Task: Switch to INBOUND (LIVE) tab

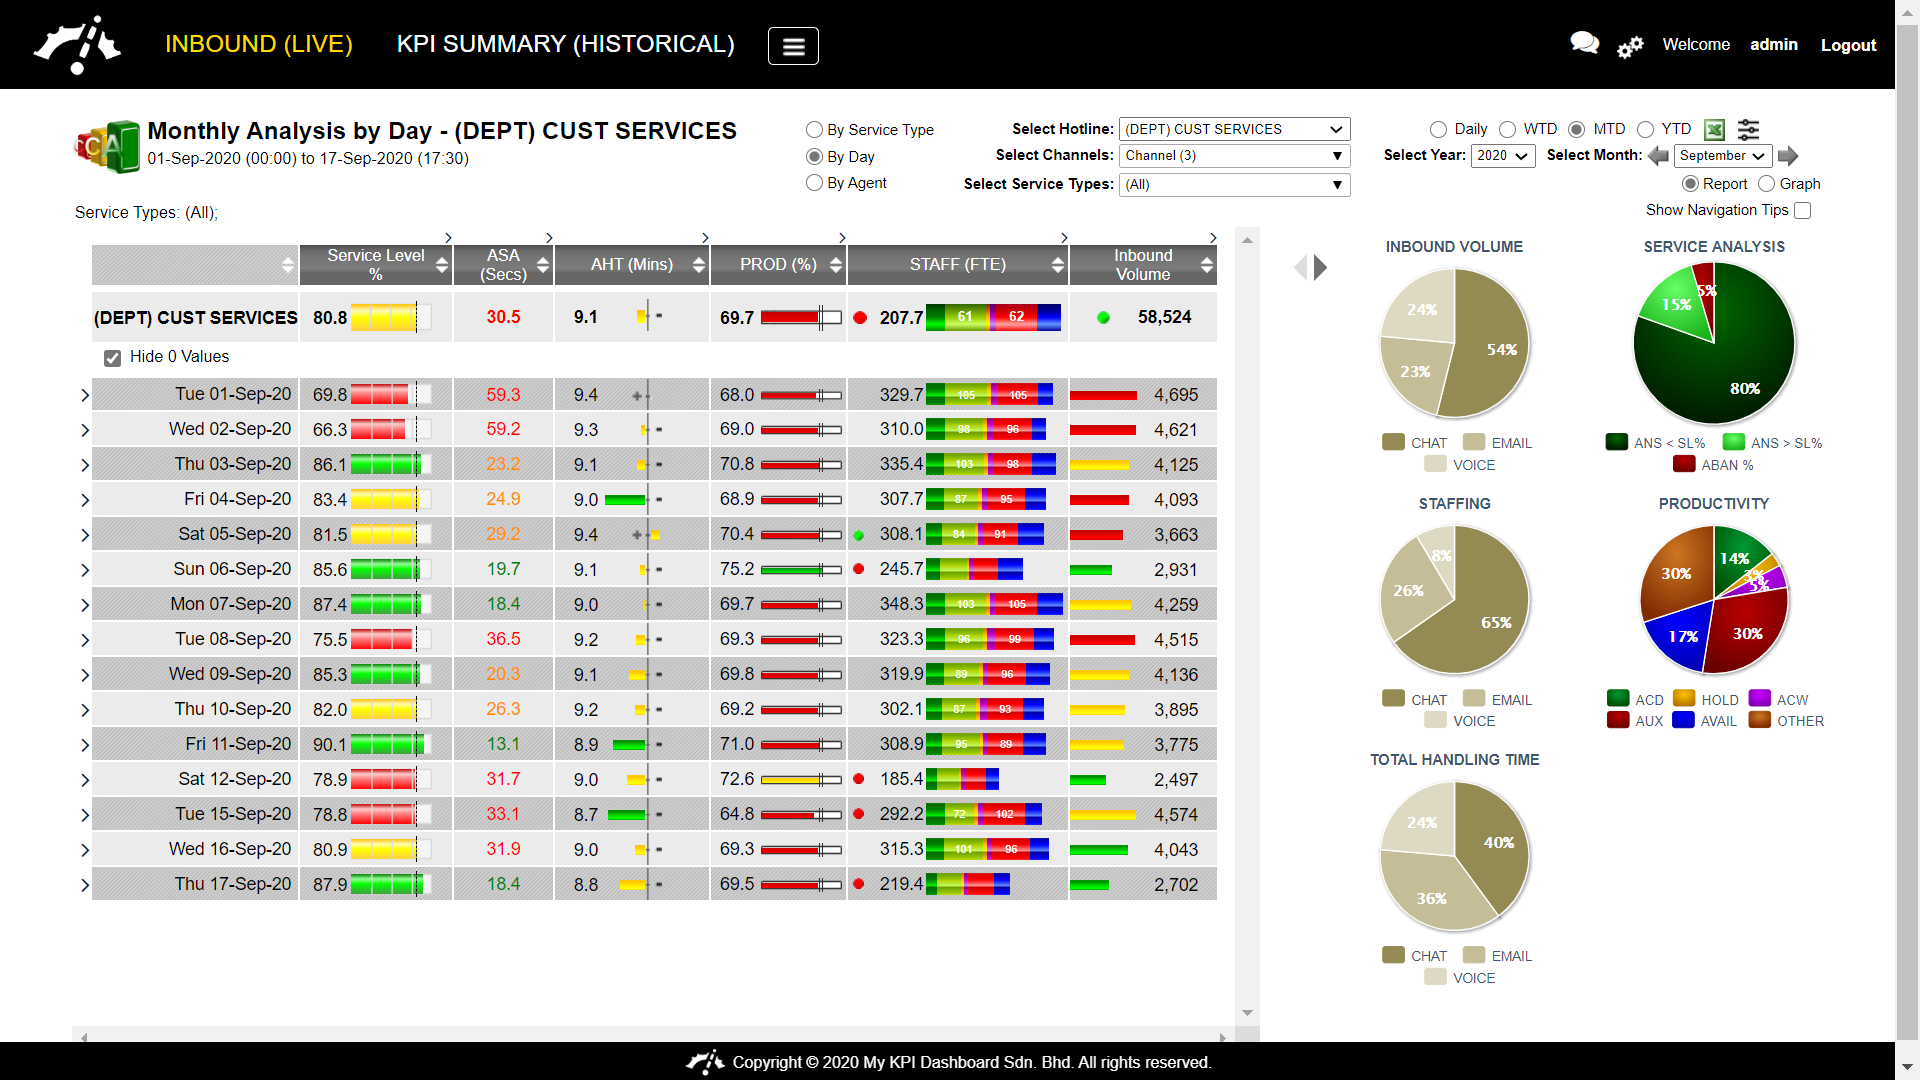Action: [x=259, y=44]
